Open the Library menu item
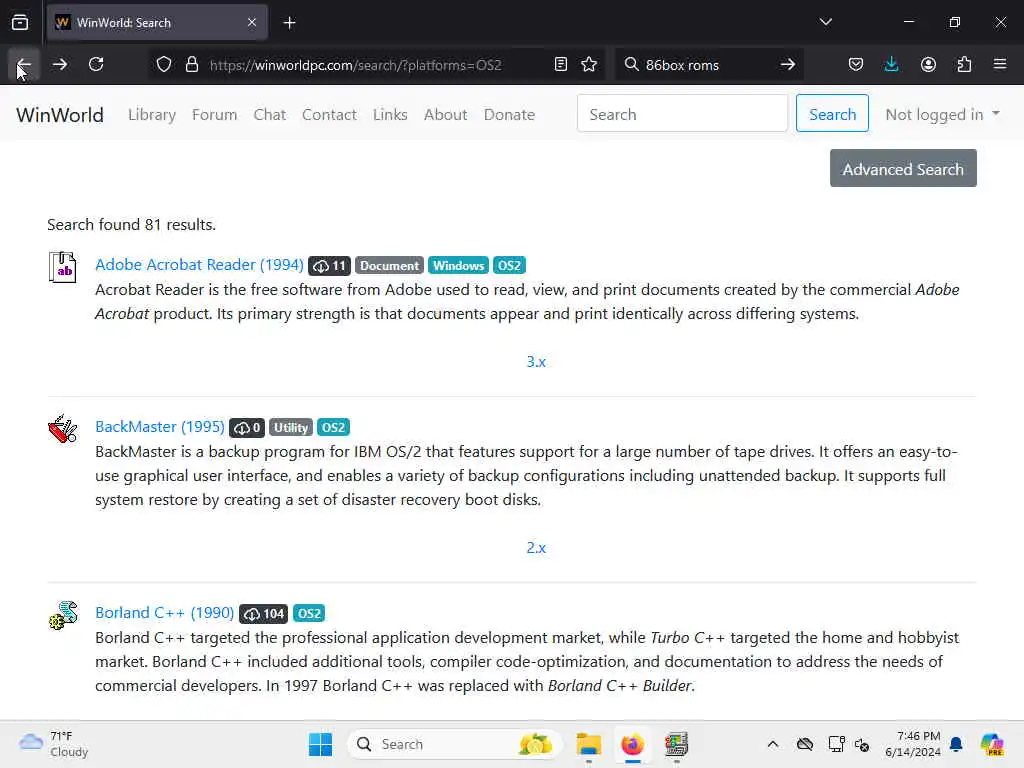This screenshot has height=768, width=1024. tap(152, 115)
